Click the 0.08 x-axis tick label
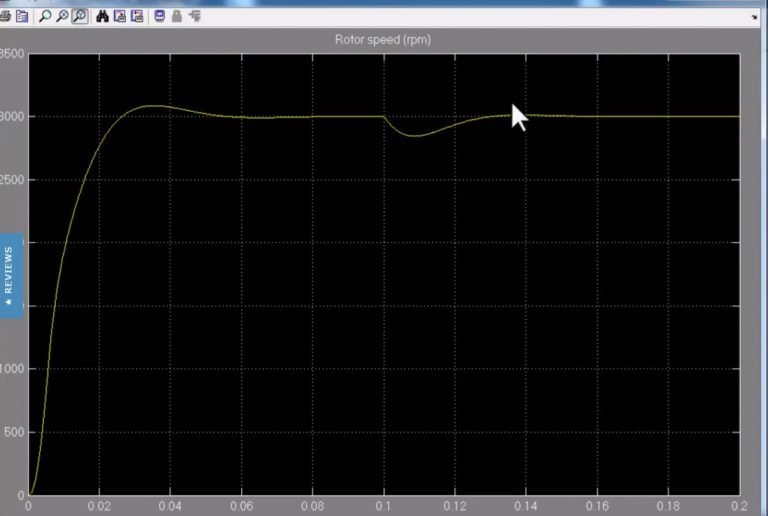Viewport: 768px width, 516px height. tap(312, 506)
